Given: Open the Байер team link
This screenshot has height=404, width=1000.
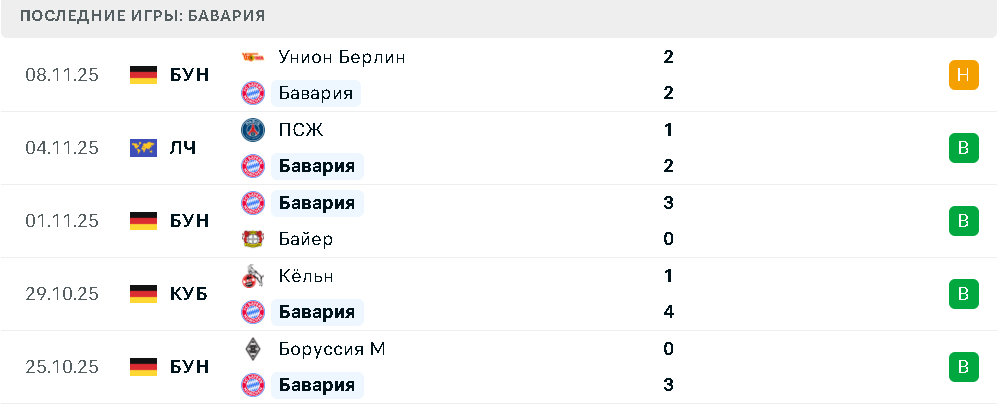Looking at the screenshot, I should coord(306,239).
